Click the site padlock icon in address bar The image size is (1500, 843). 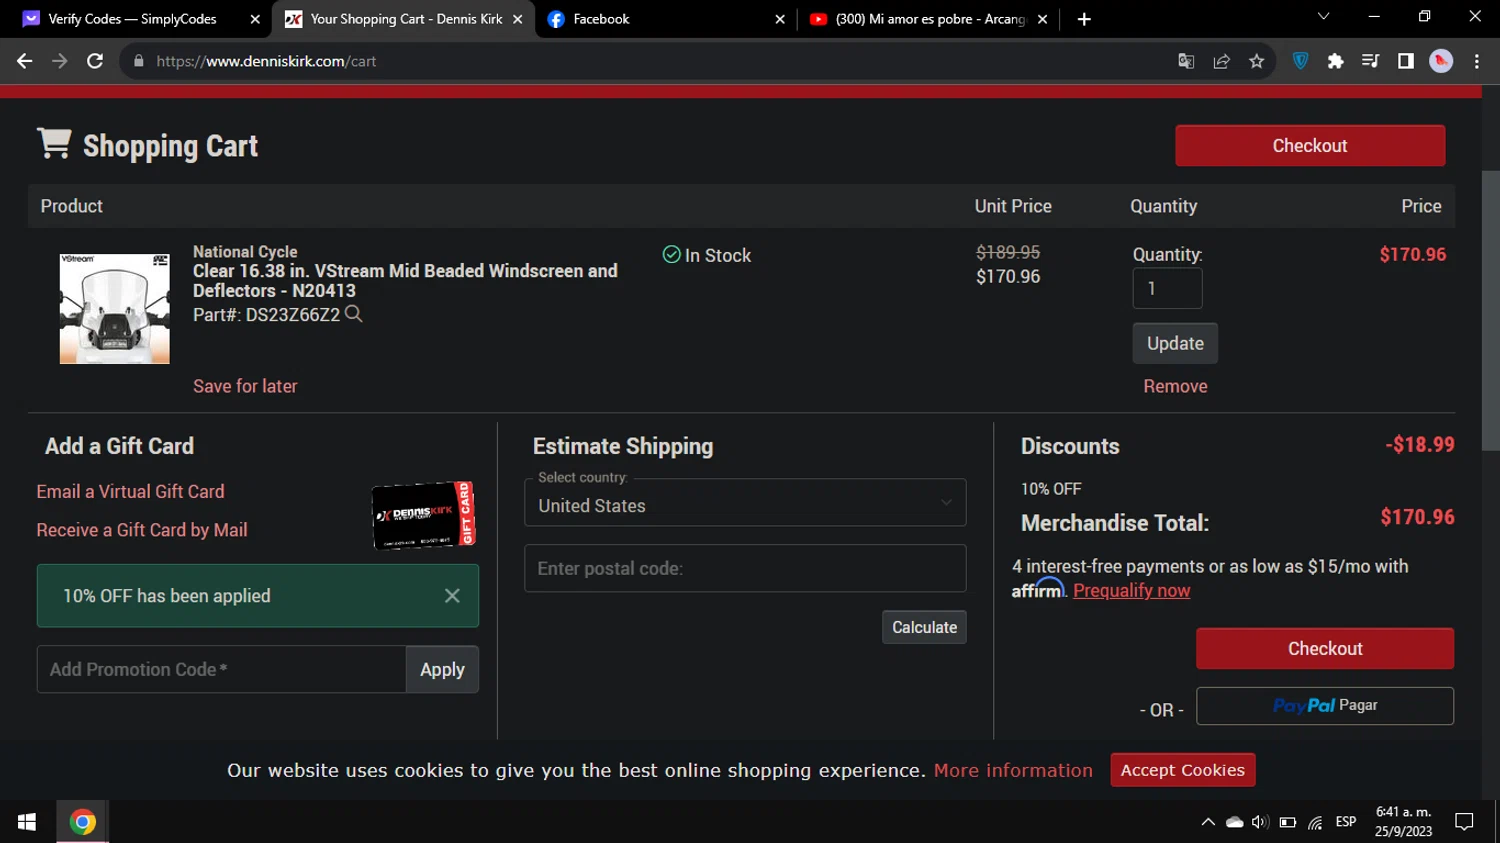pos(138,61)
